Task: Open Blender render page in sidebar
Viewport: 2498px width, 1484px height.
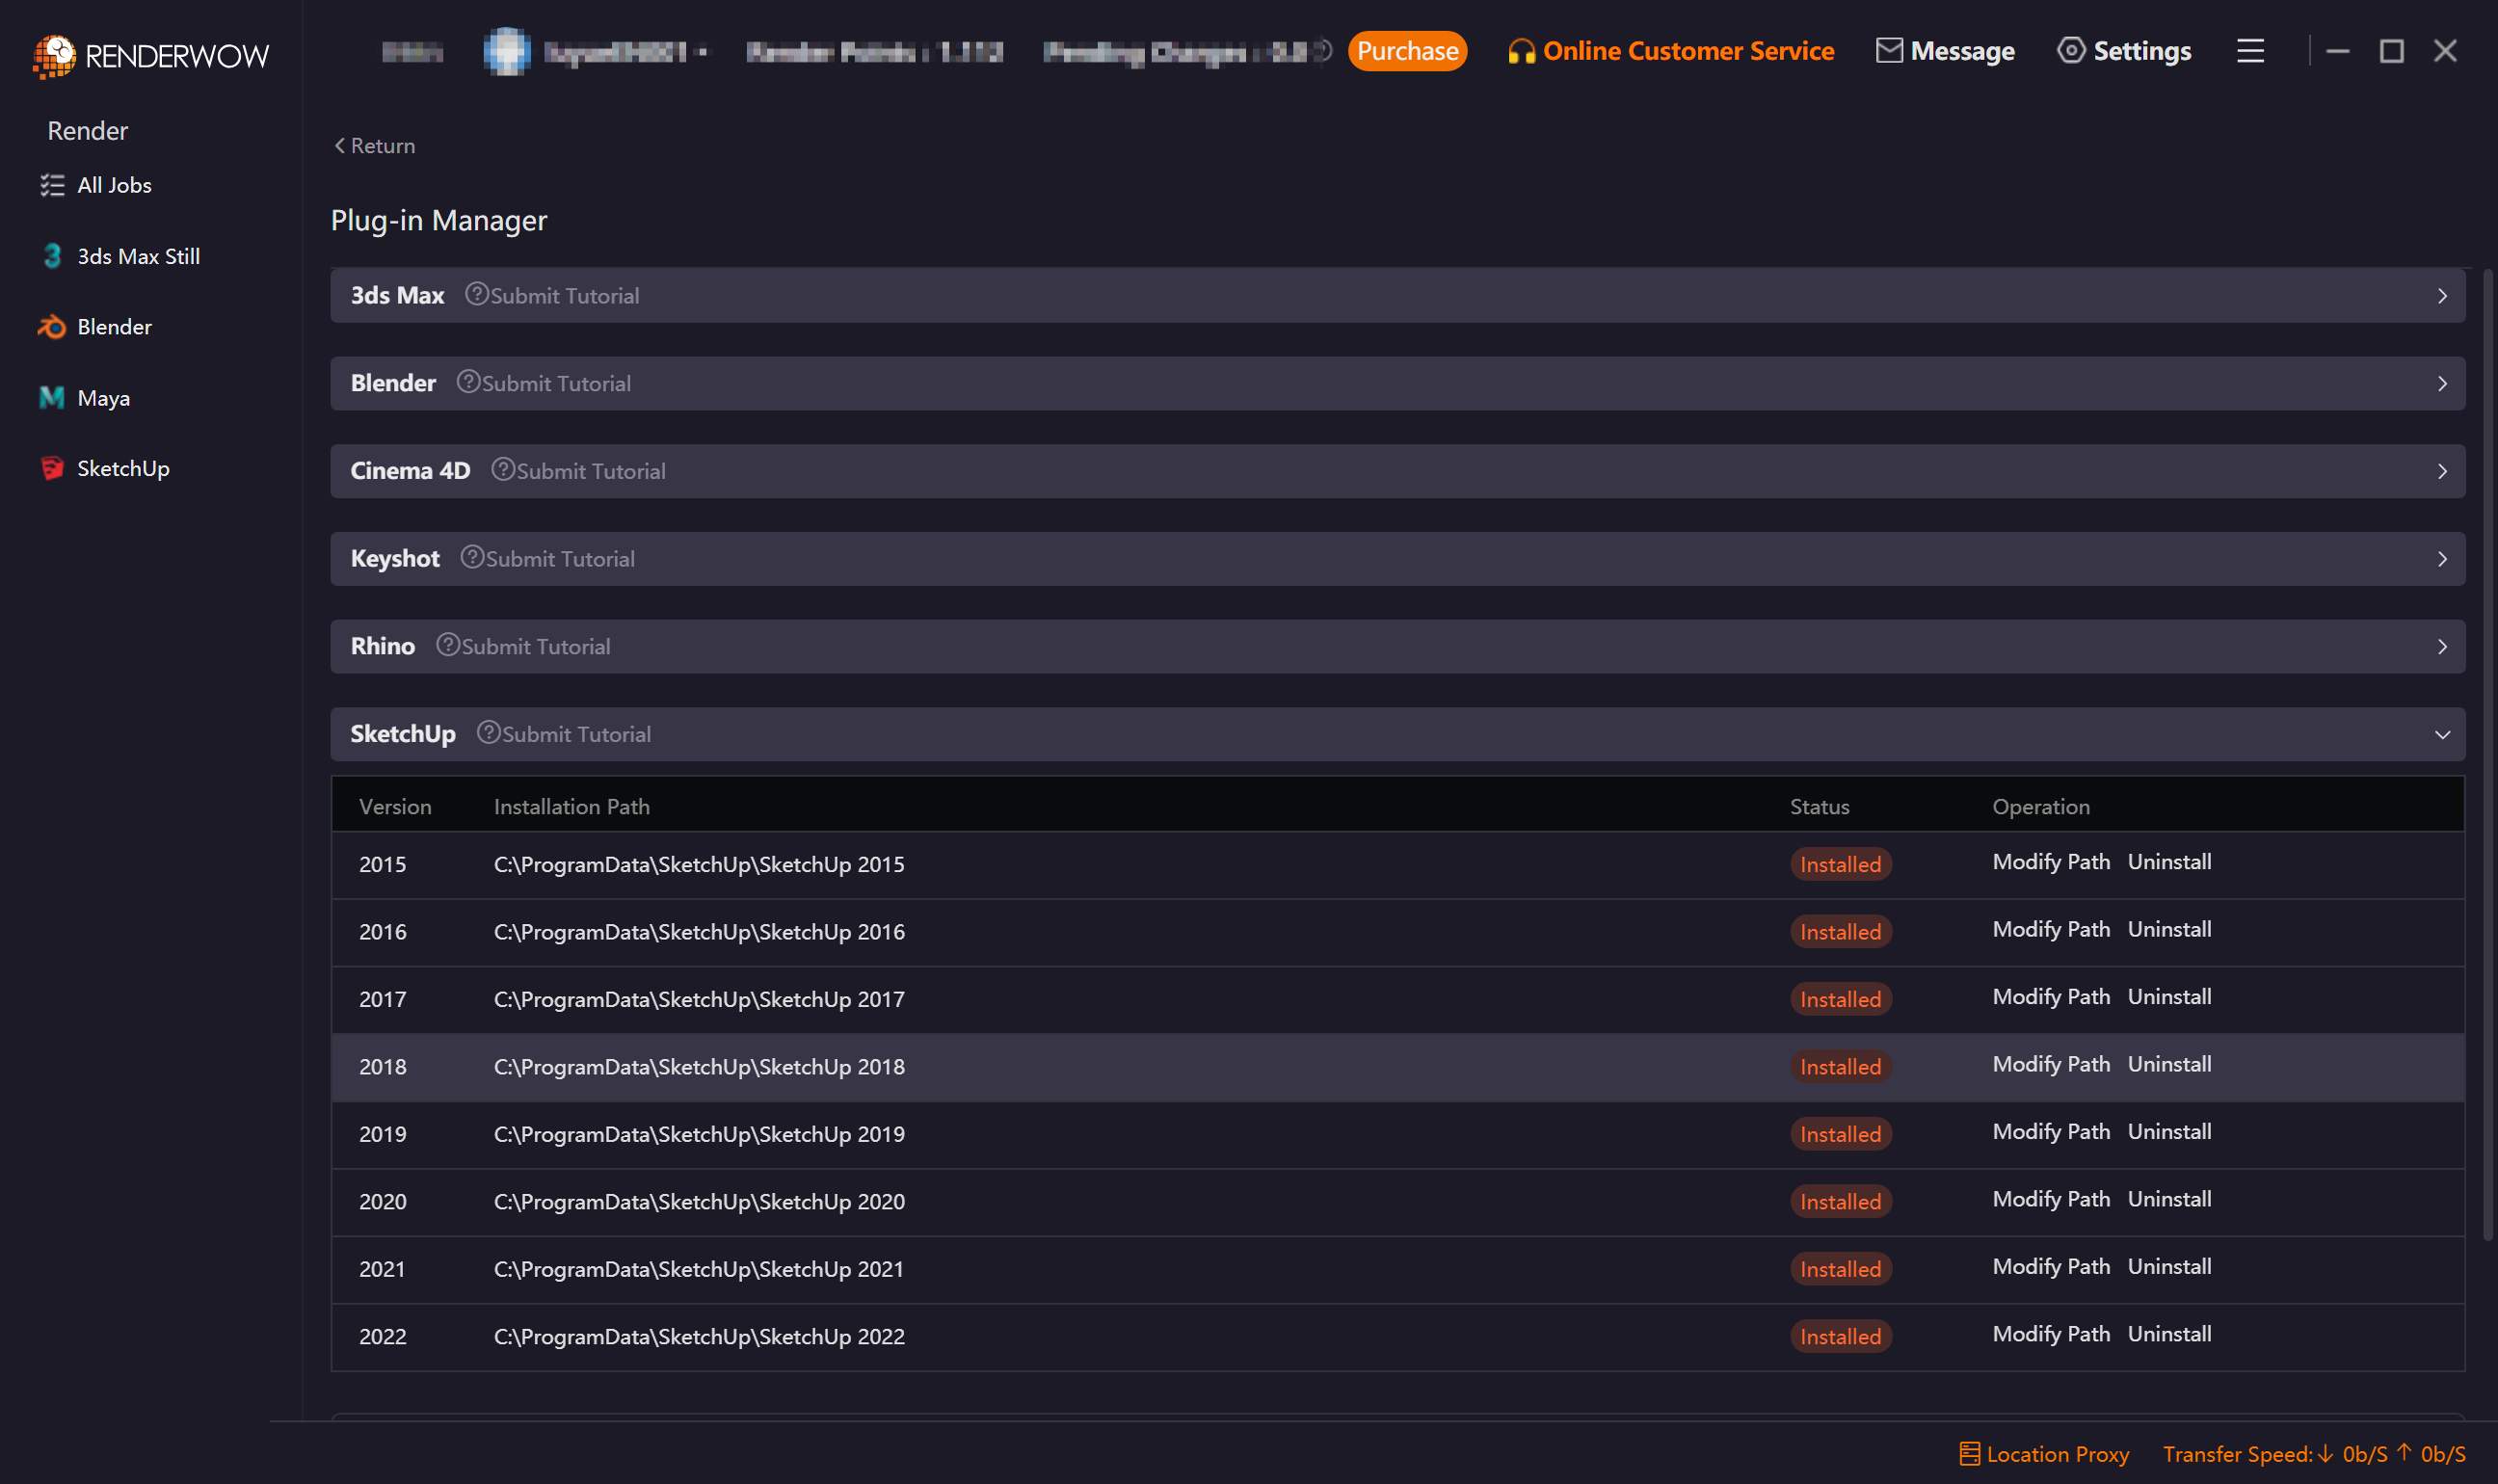Action: coord(114,327)
